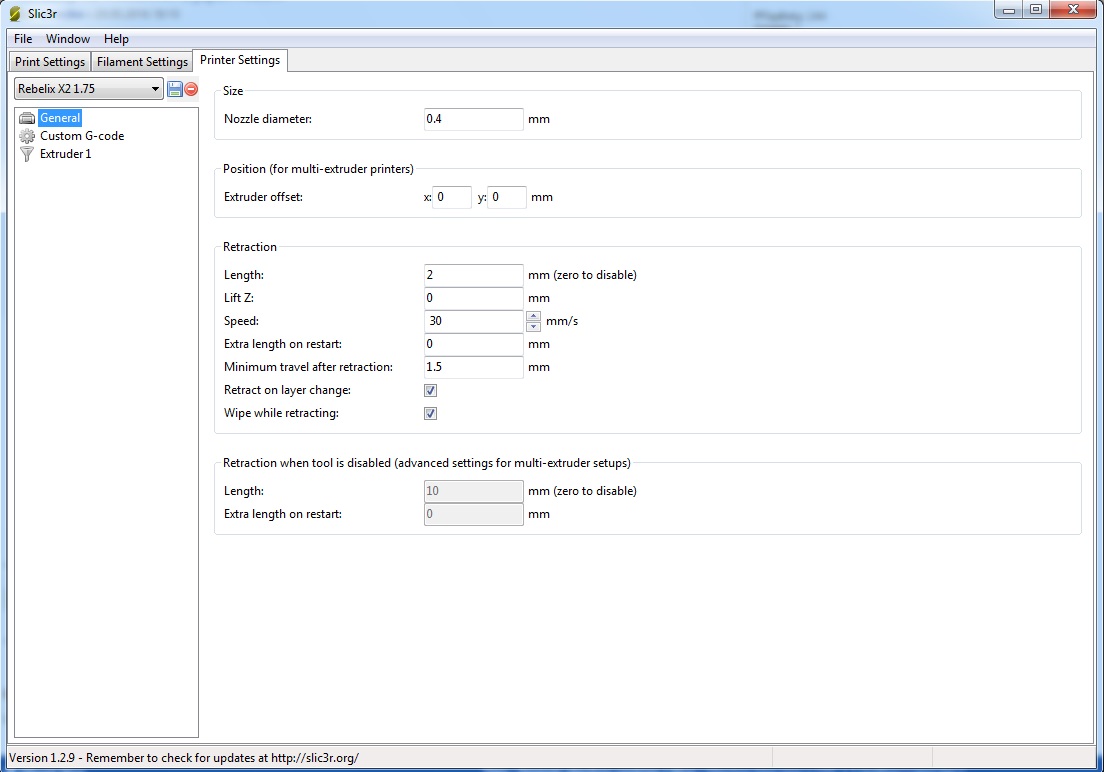Decrease retraction speed with down arrow
1104x772 pixels.
pos(534,327)
